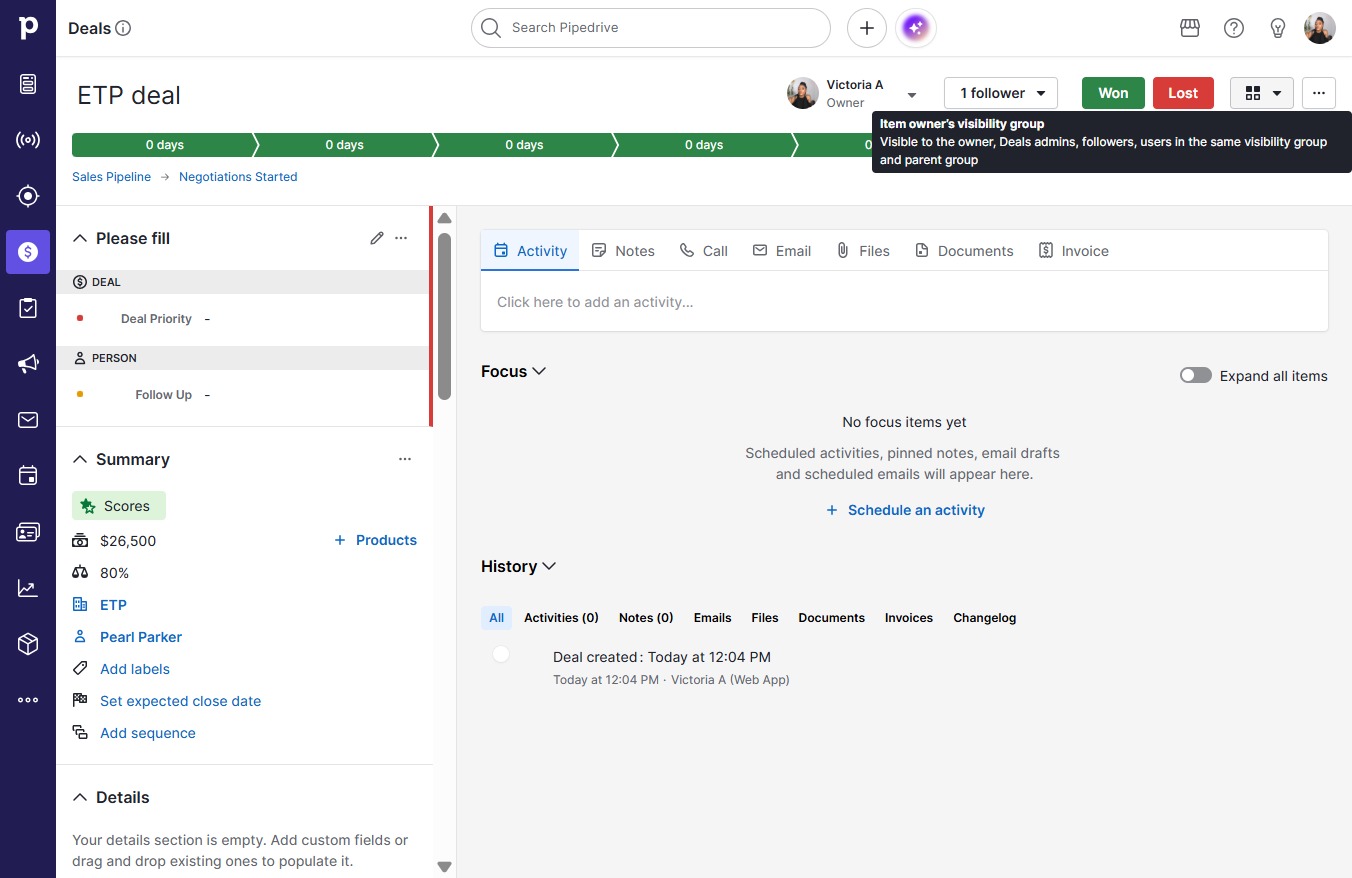This screenshot has height=878, width=1352.
Task: Open the Marketplace storefront icon
Action: point(1190,28)
